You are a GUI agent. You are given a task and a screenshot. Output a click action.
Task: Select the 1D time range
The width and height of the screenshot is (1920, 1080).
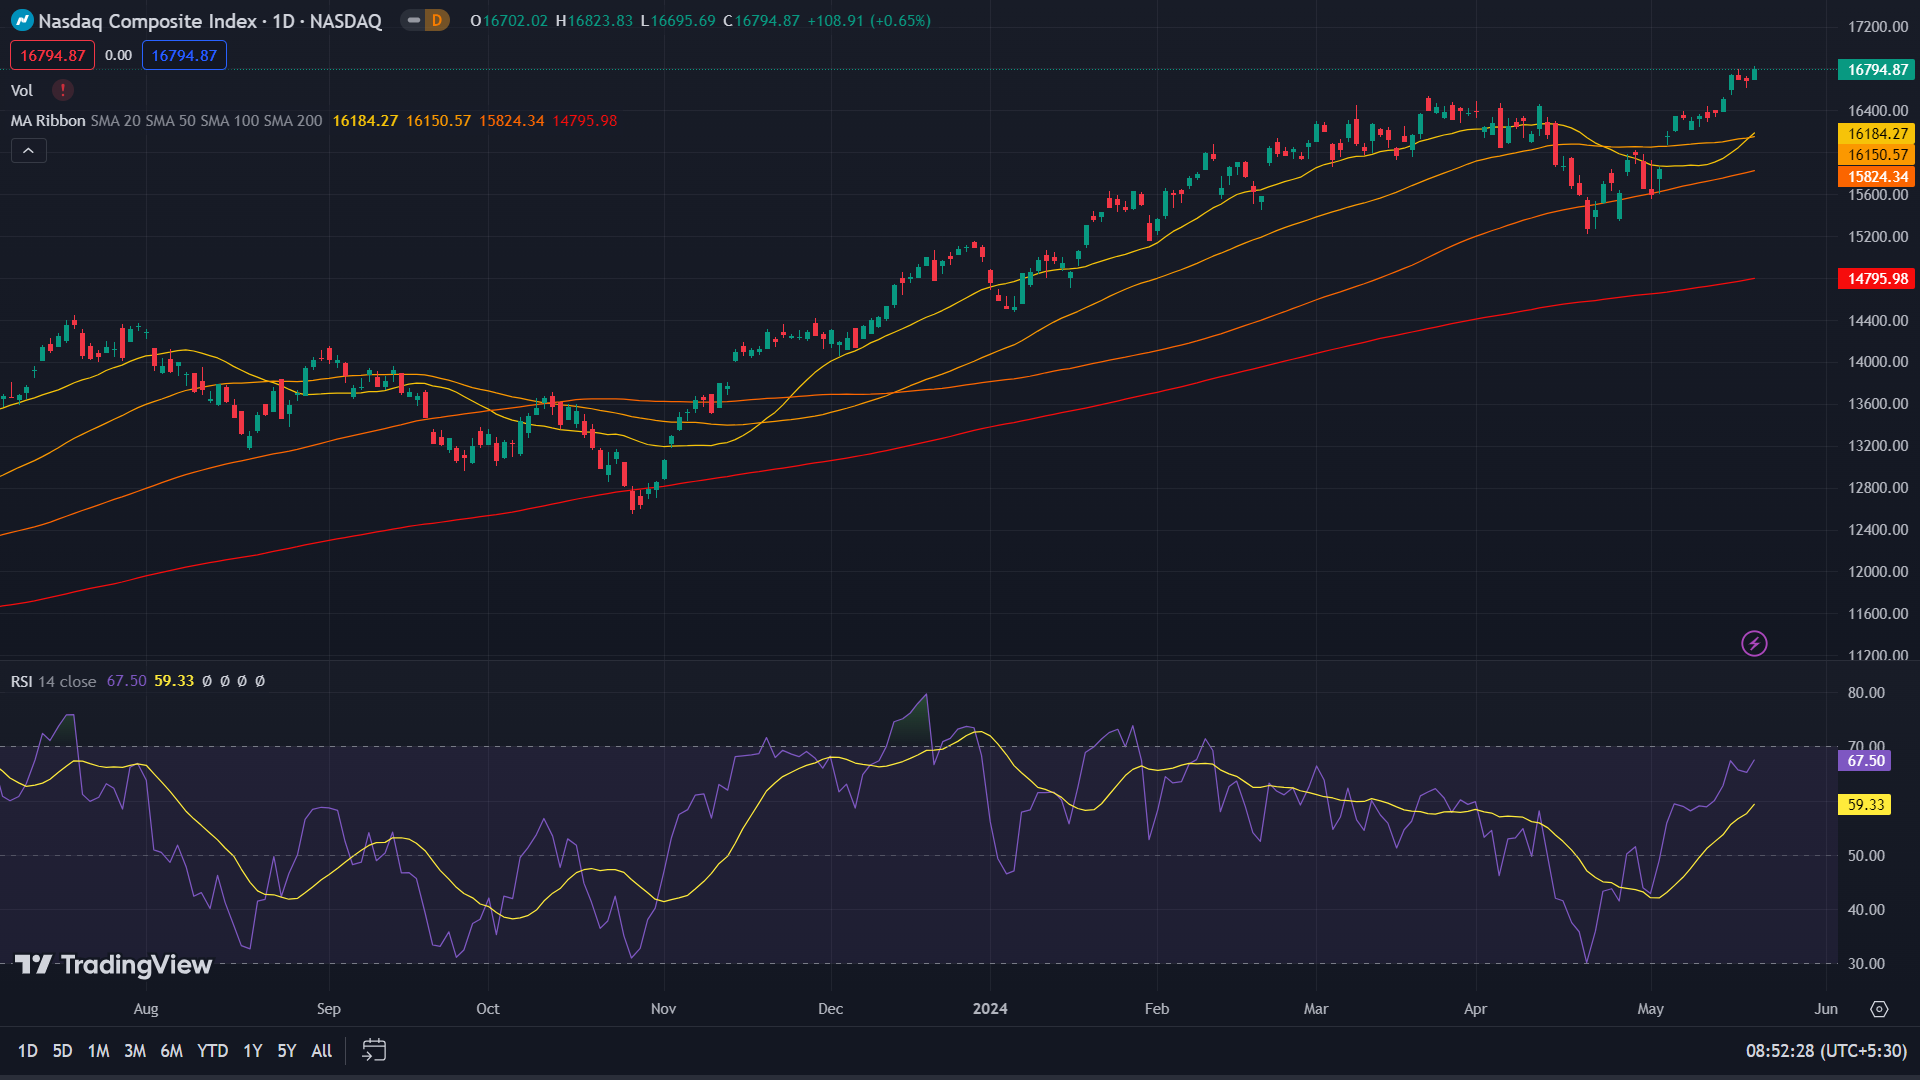[28, 1051]
